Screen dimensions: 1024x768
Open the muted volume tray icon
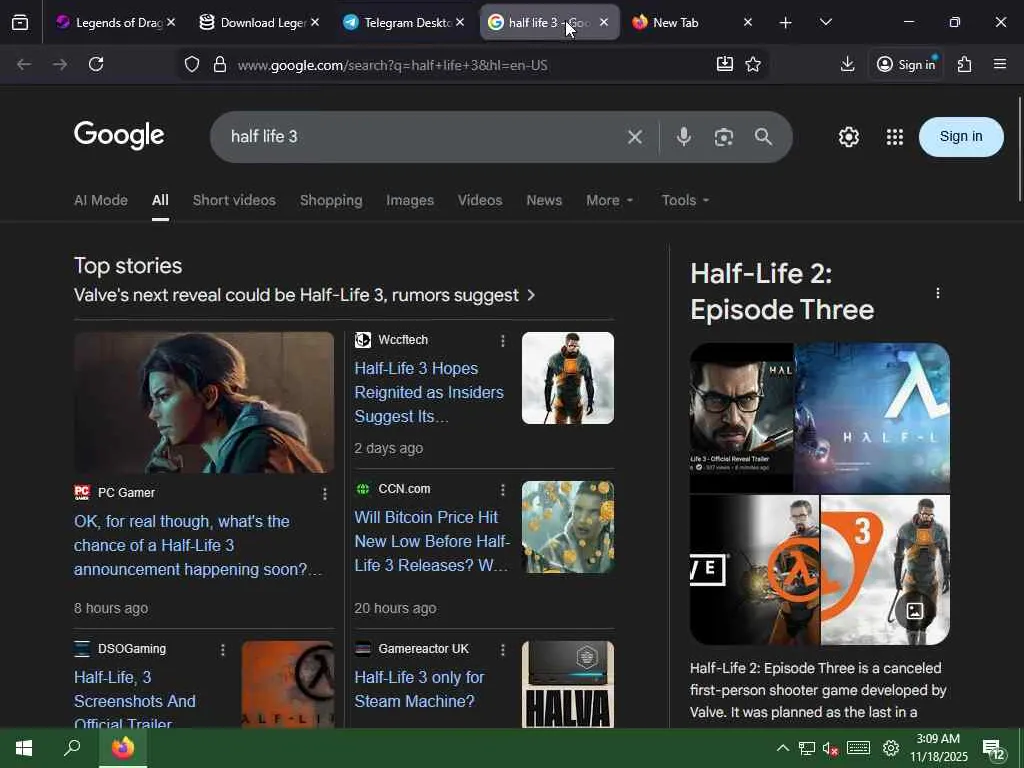(830, 748)
